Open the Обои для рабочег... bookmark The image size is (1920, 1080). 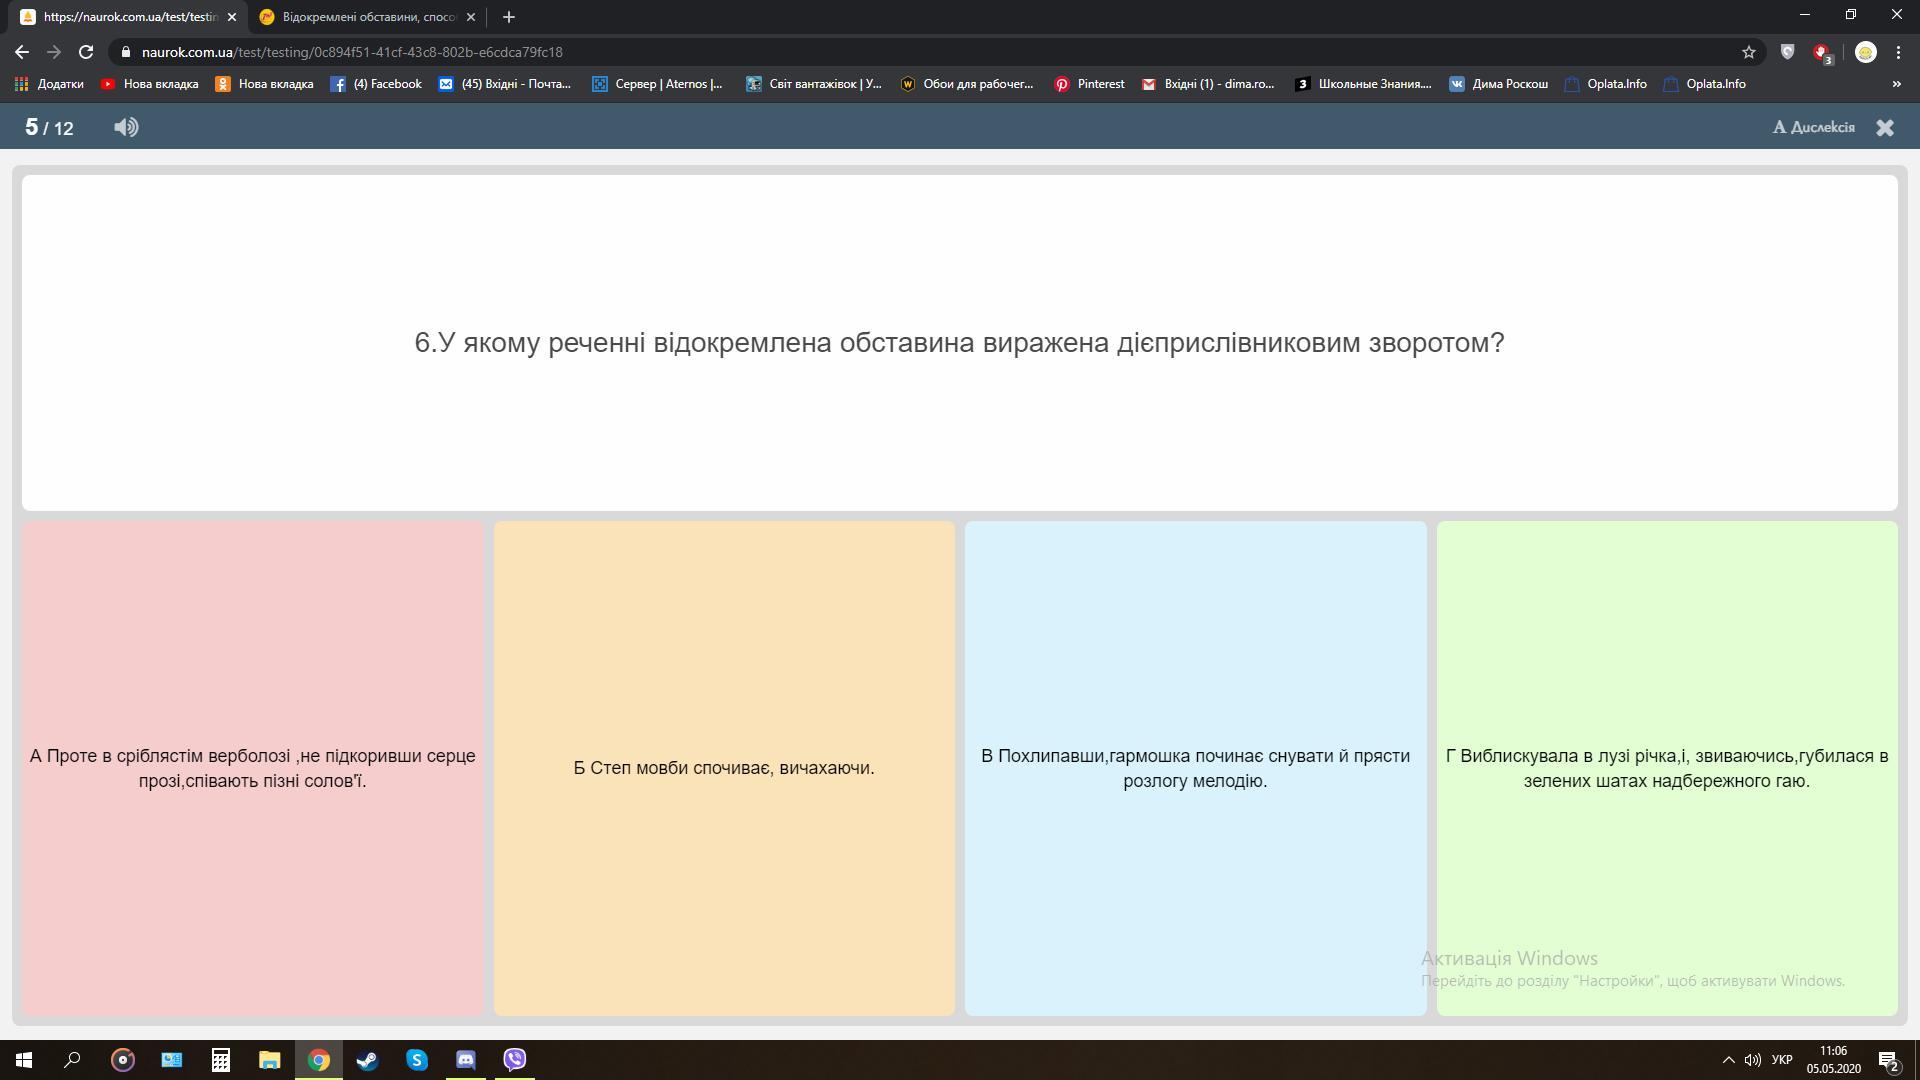(x=967, y=84)
